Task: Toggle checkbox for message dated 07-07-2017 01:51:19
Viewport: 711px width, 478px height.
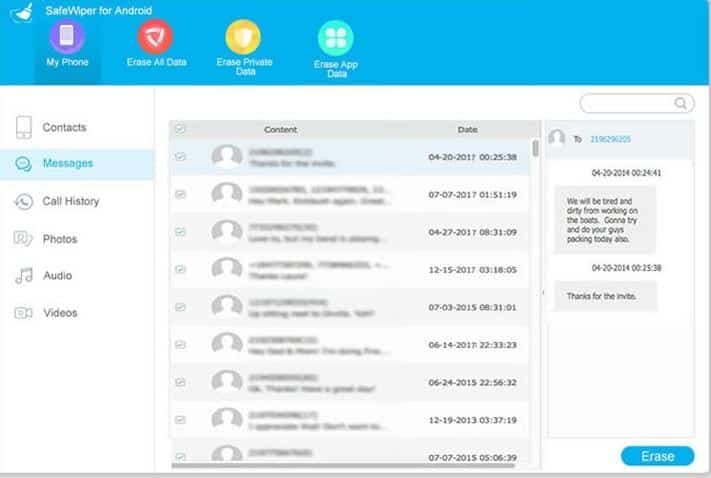Action: coord(180,195)
